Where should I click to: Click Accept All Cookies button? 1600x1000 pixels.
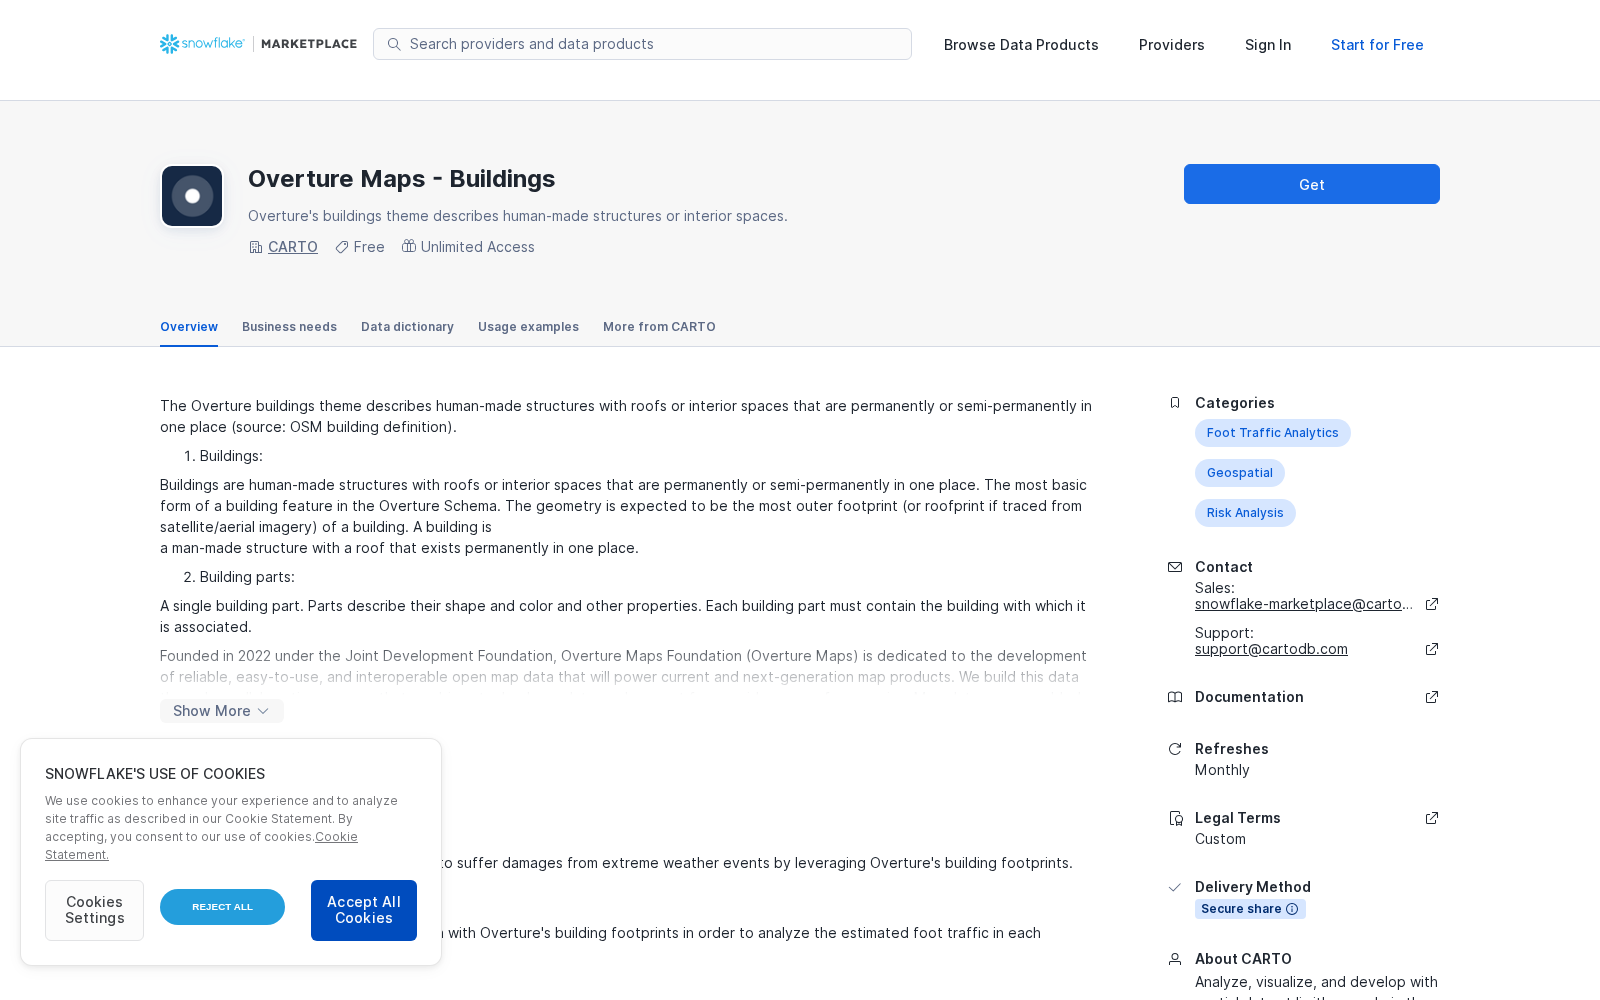pos(364,910)
